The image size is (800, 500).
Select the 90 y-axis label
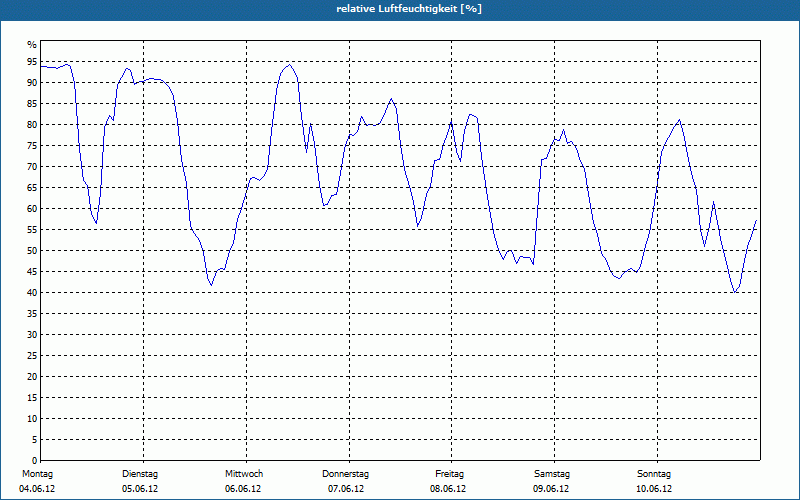(x=32, y=83)
